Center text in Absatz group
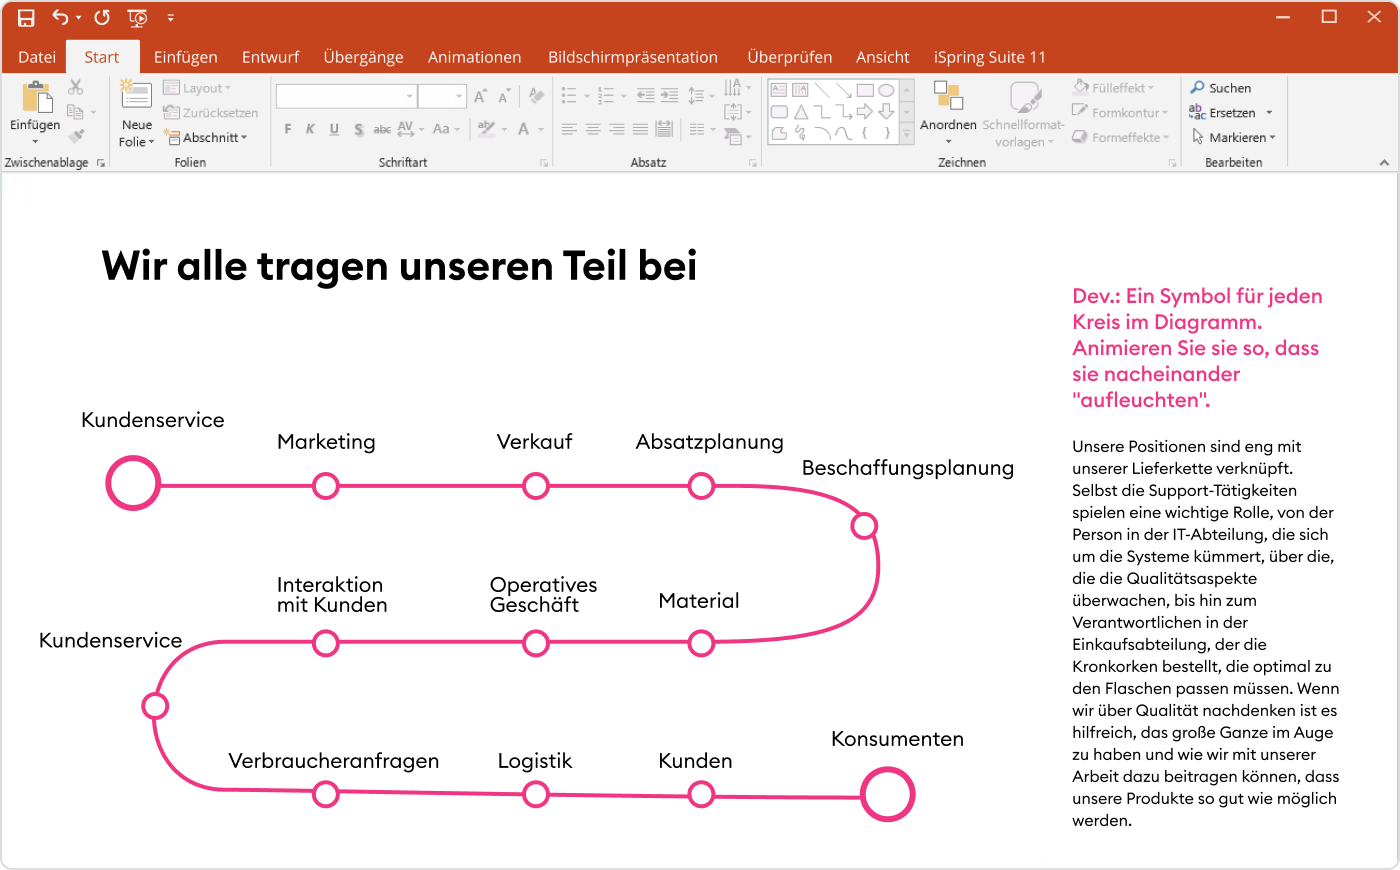Image resolution: width=1400 pixels, height=870 pixels. pyautogui.click(x=593, y=129)
